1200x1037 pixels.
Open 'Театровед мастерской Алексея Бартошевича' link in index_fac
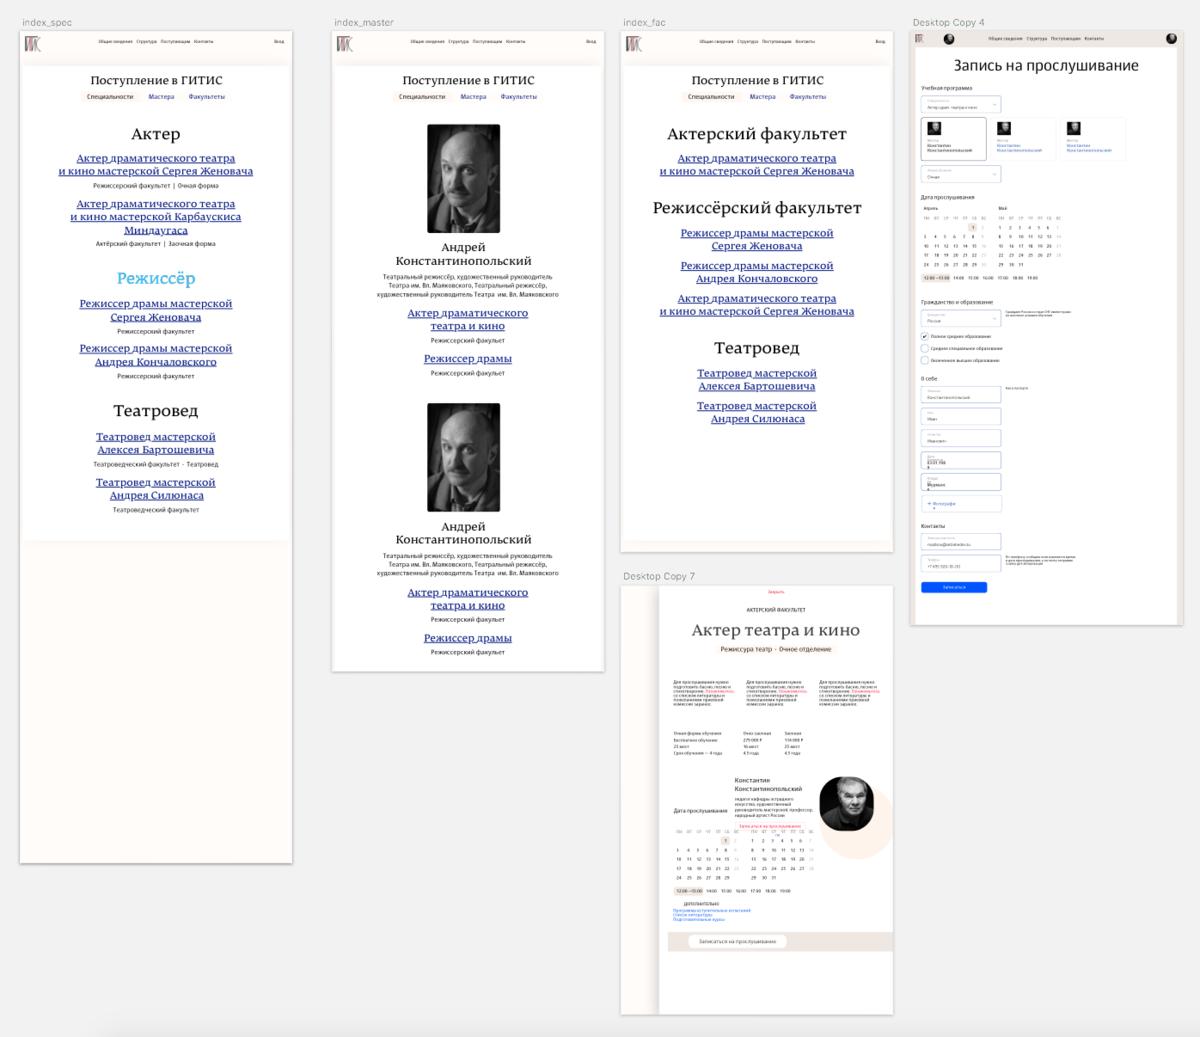coord(756,380)
